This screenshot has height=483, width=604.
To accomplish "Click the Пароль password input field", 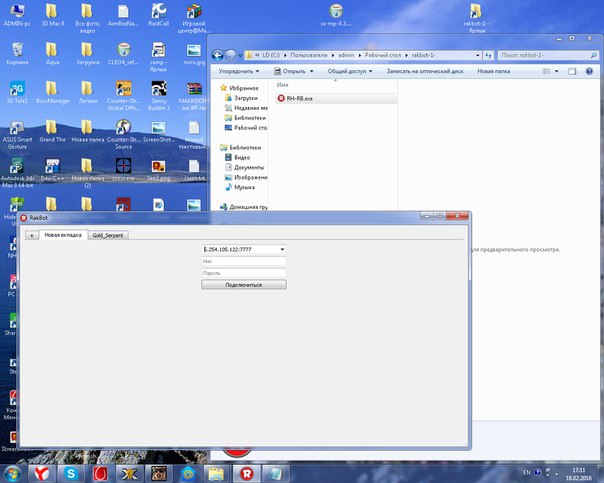I will pyautogui.click(x=244, y=273).
